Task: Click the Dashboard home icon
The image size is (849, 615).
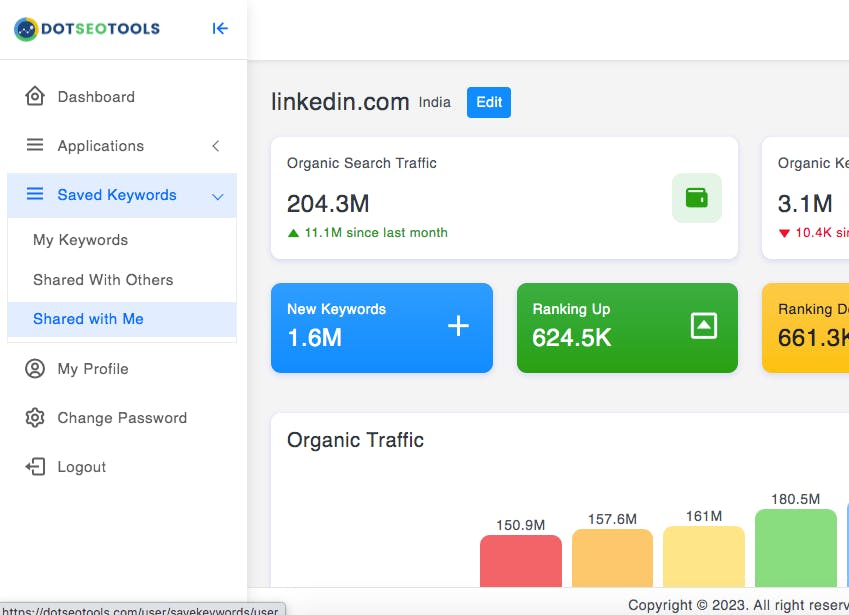Action: click(35, 96)
